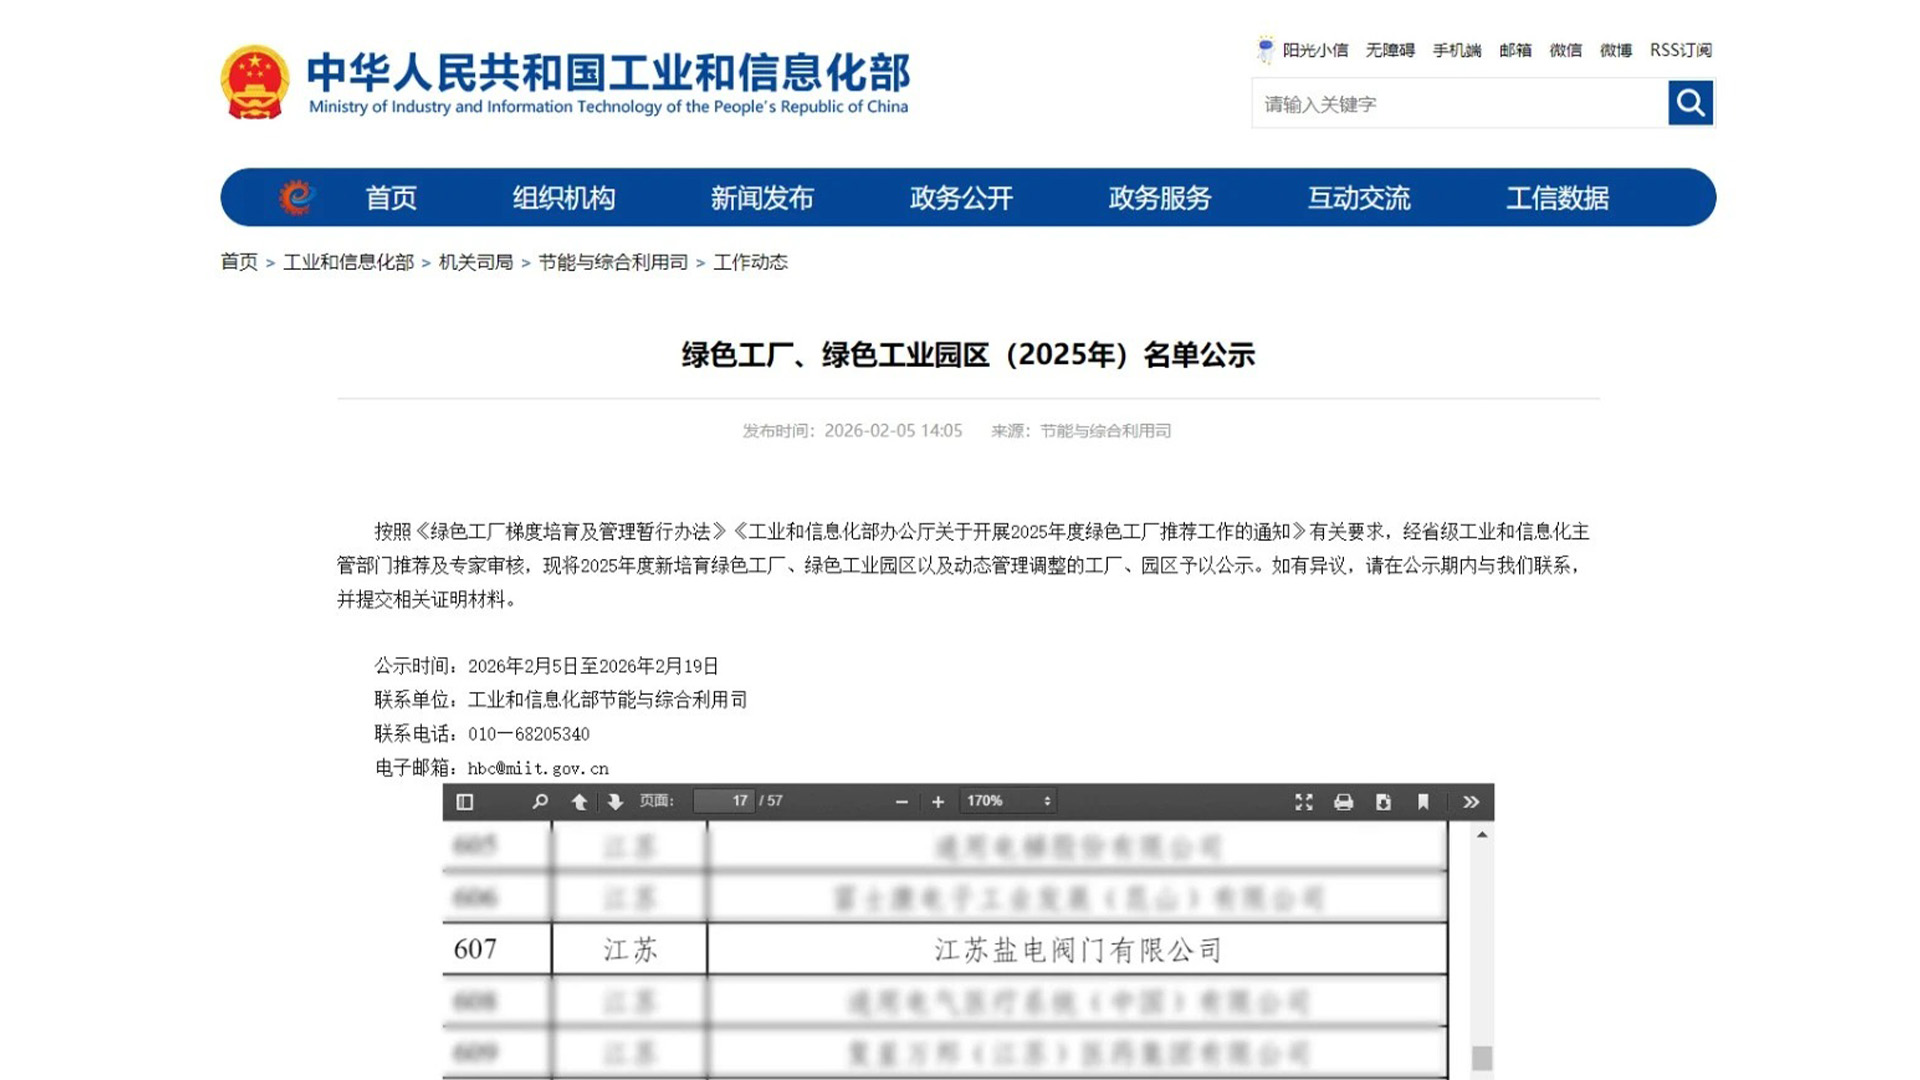Click the PDF scrollbar up arrow
Viewport: 1920px width, 1080px height.
point(1482,835)
